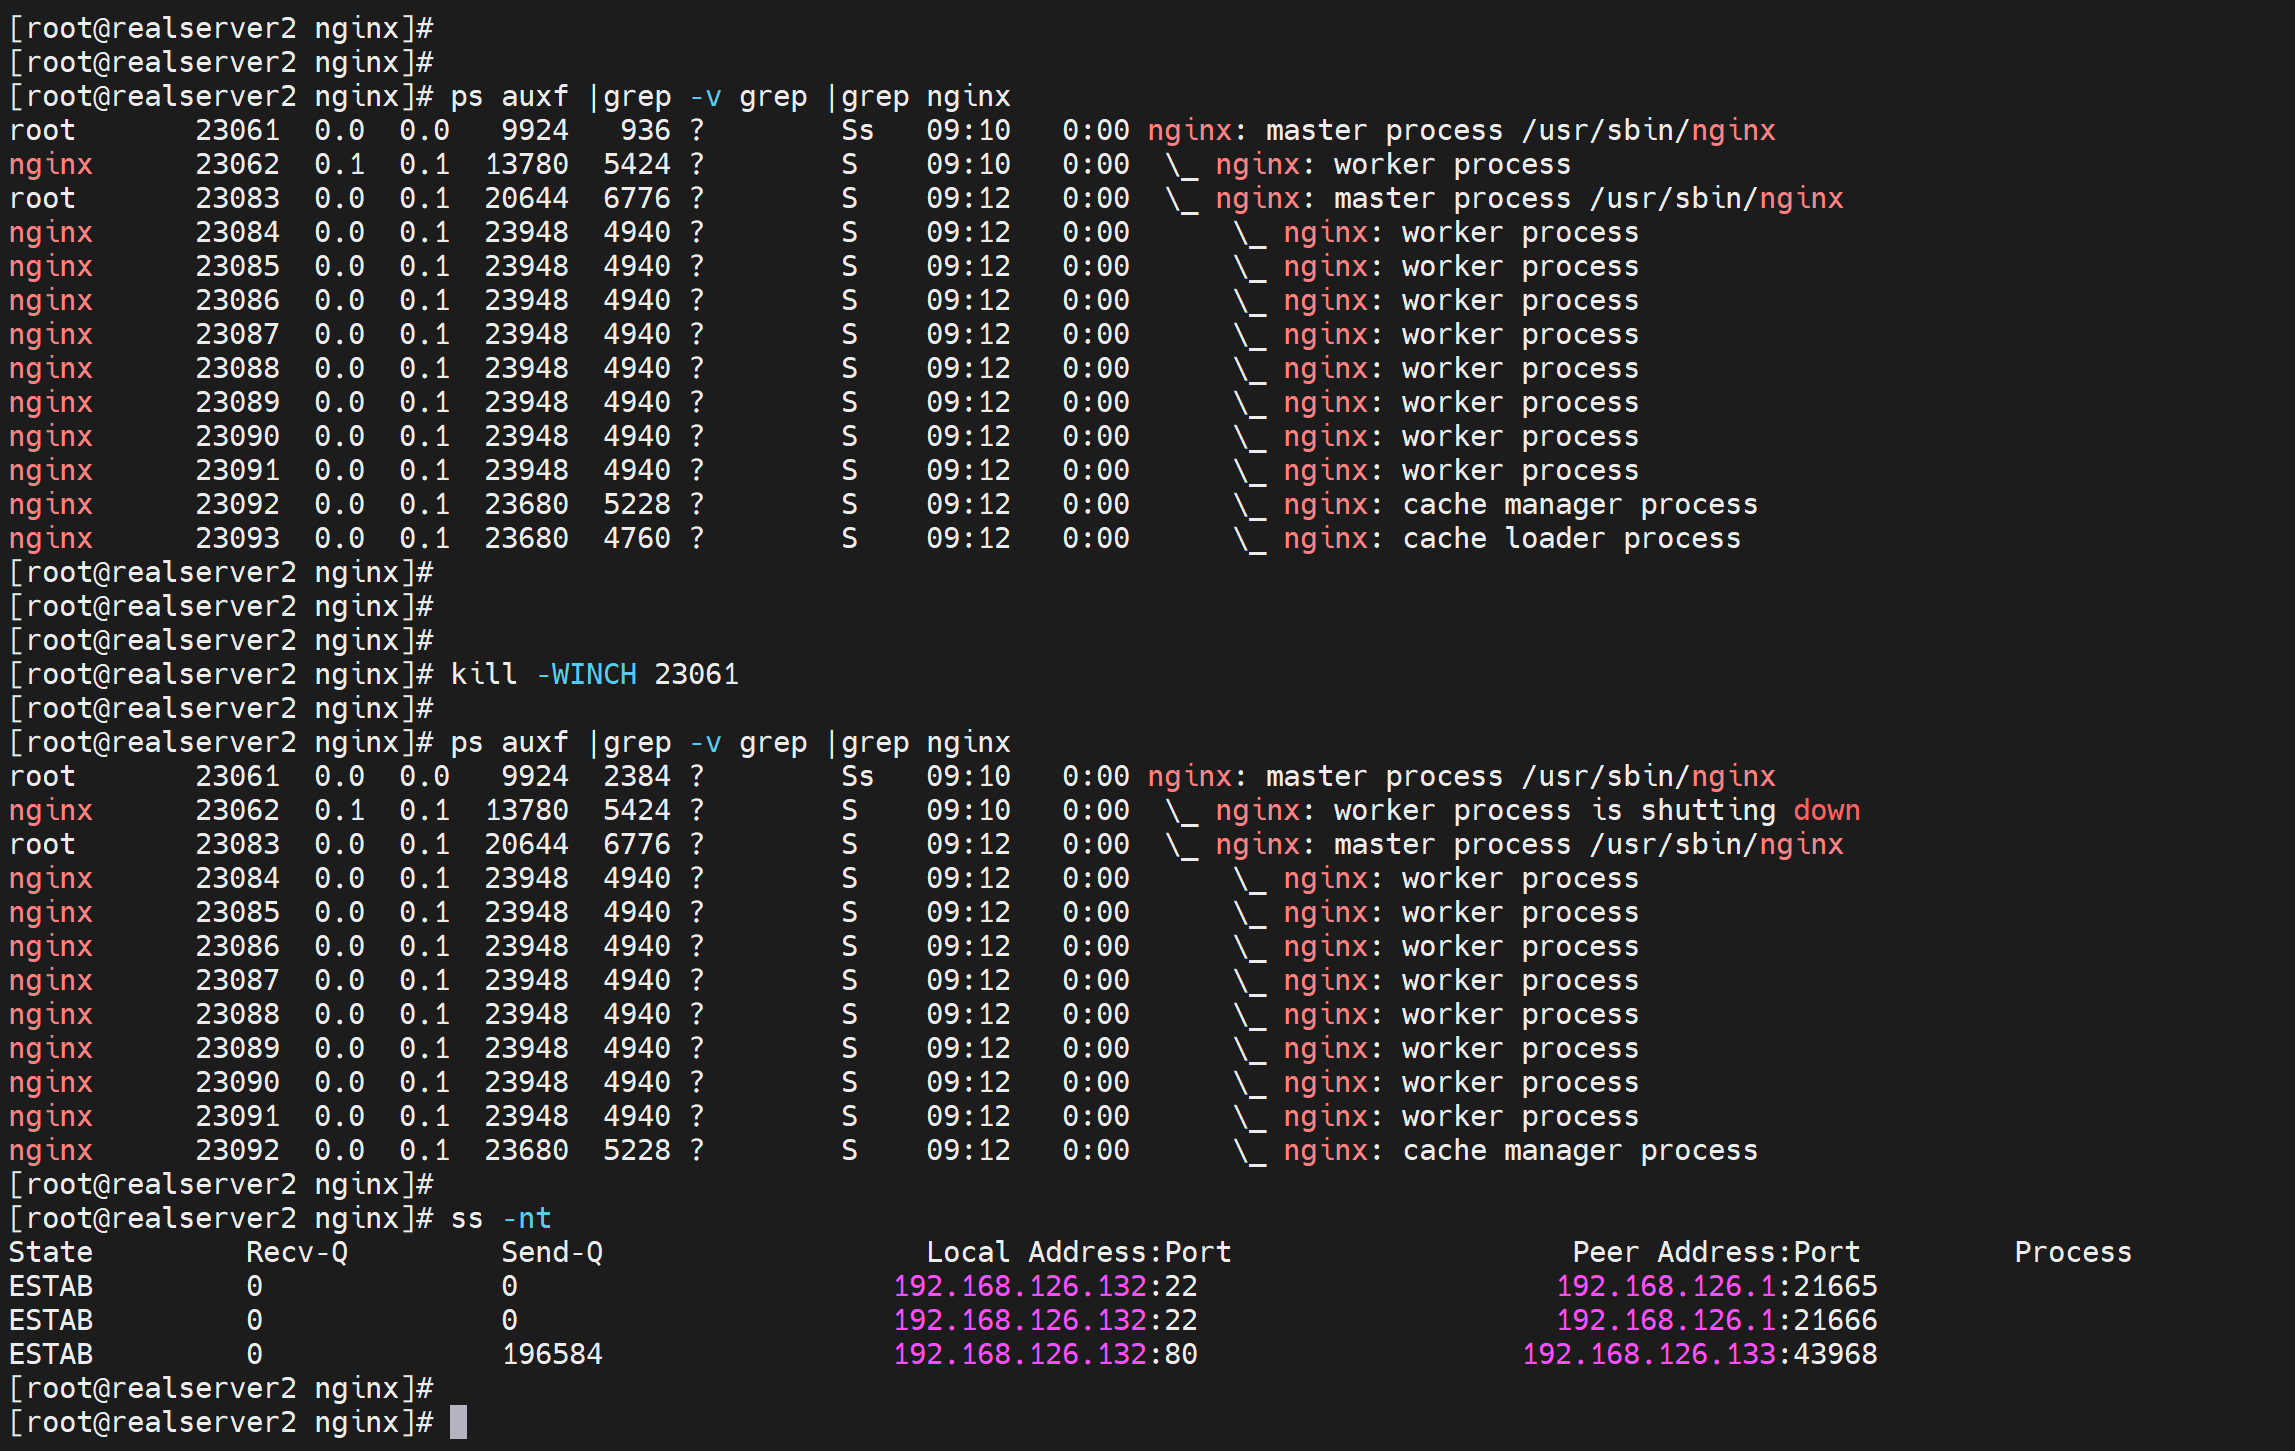The height and width of the screenshot is (1451, 2295).
Task: Click the '-WINCH' signal option text
Action: click(x=586, y=674)
